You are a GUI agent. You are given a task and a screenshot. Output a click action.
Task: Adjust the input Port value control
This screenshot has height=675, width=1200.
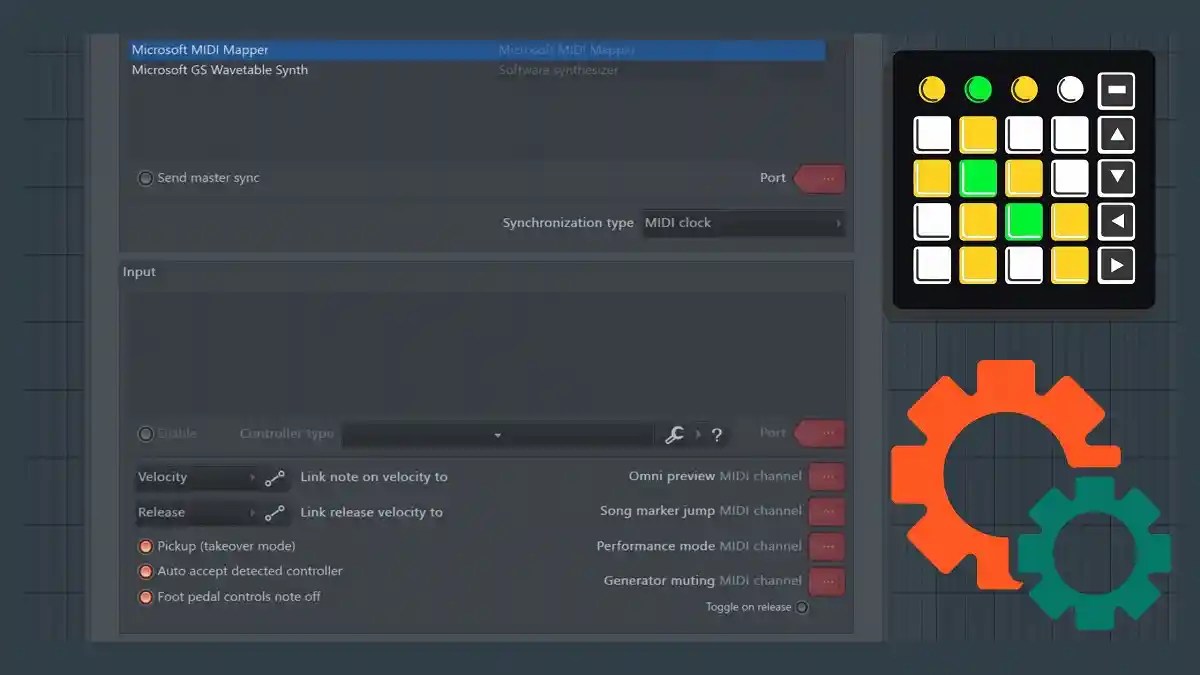point(820,433)
